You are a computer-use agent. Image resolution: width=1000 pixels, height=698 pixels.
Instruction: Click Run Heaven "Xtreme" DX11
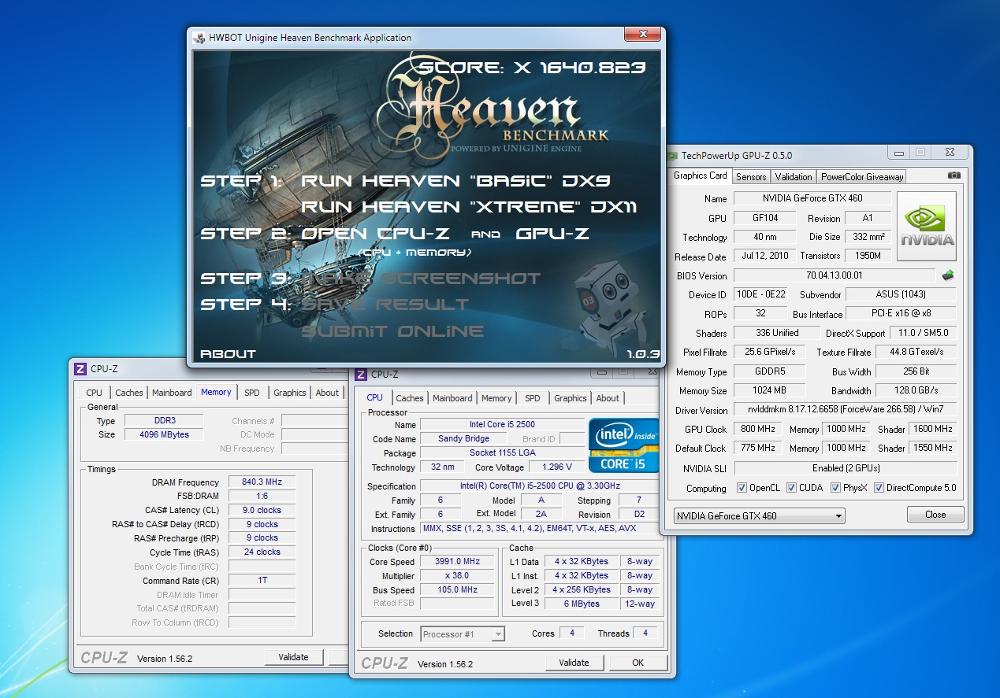coord(469,207)
